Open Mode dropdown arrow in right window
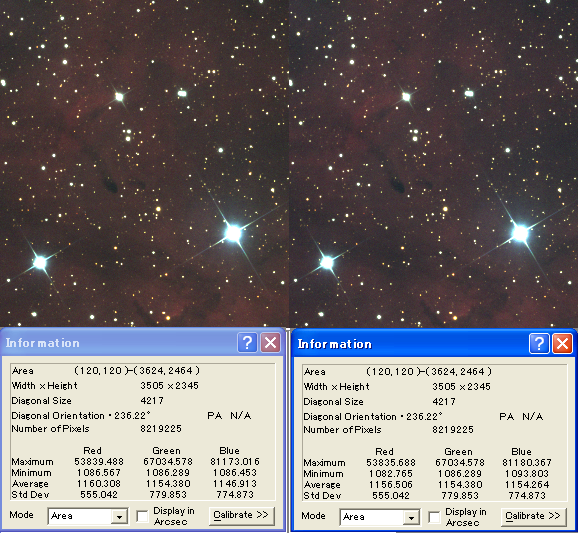Viewport: 578px width, 533px height. pos(411,518)
